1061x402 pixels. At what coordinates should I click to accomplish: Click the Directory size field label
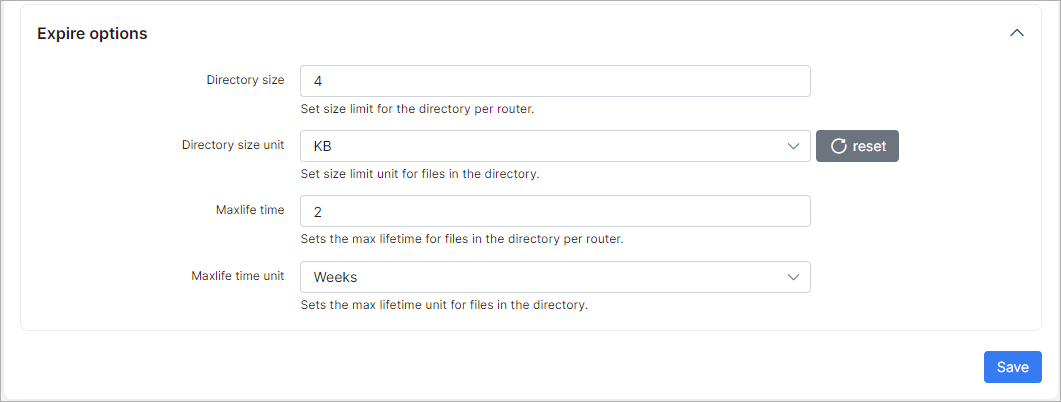(x=245, y=80)
